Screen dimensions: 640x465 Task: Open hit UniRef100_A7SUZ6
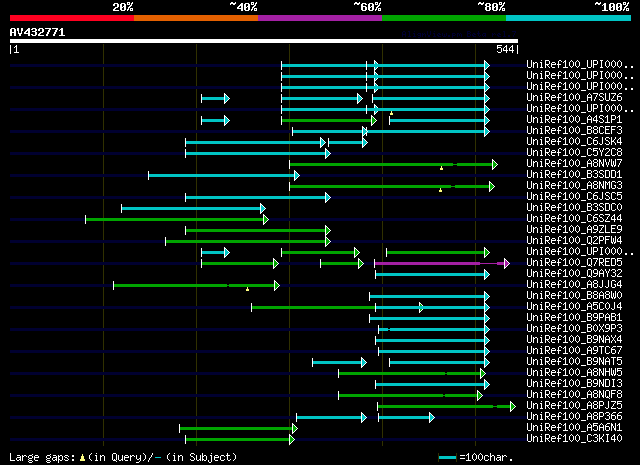(x=574, y=97)
